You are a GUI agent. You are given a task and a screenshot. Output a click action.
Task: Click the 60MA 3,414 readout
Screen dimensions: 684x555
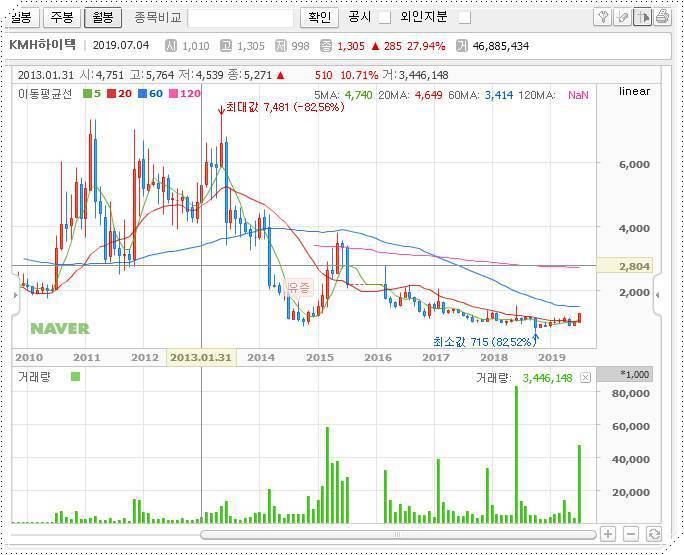pyautogui.click(x=480, y=95)
